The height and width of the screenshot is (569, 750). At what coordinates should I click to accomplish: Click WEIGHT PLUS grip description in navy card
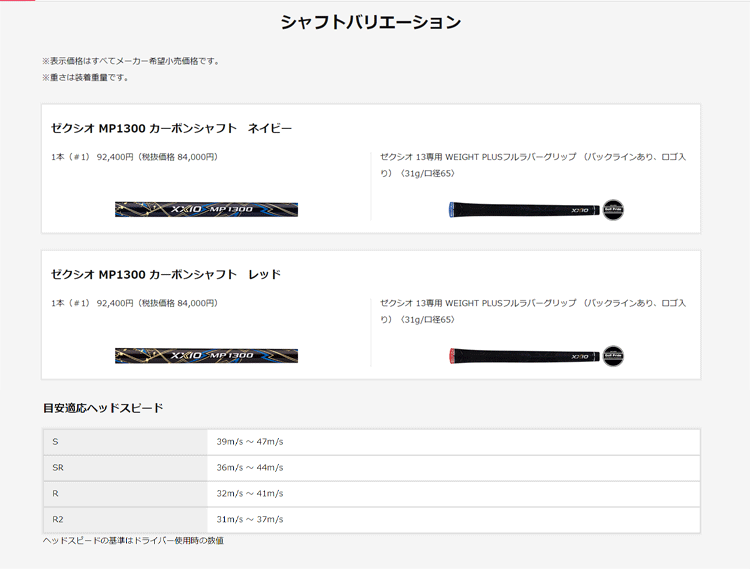tap(533, 165)
